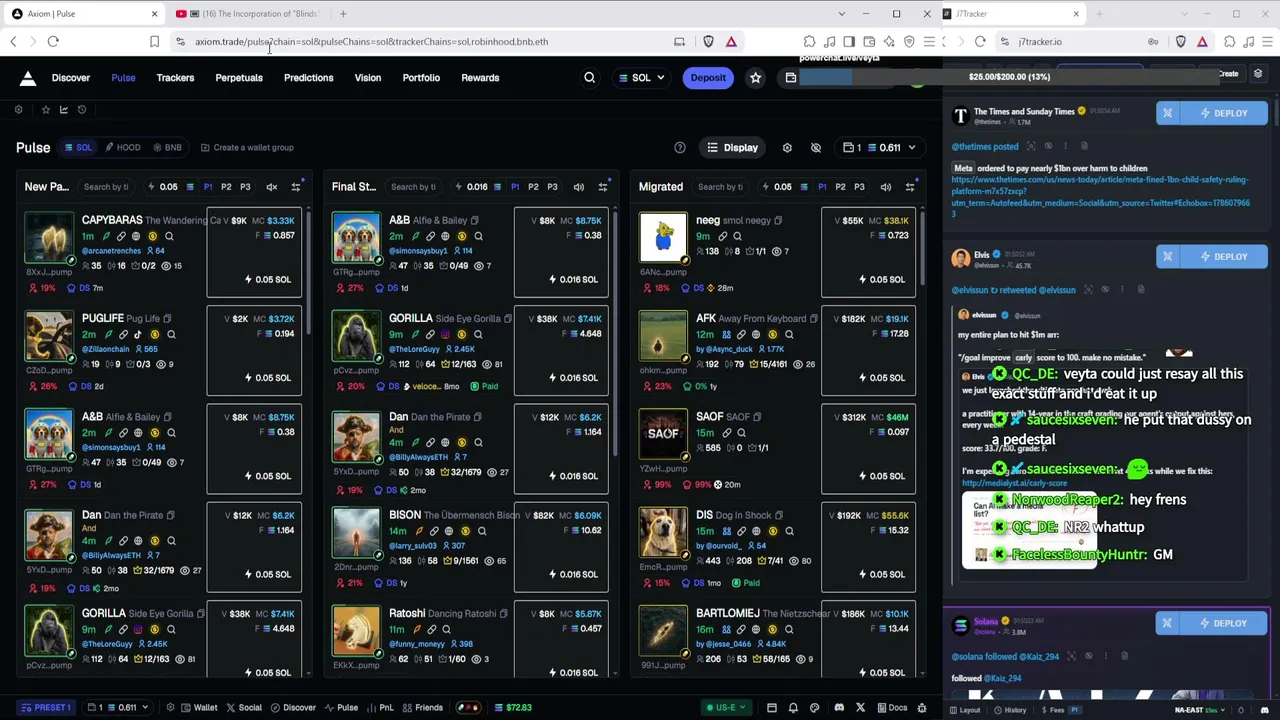Click the browser reload icon for Axiom tab

tap(53, 42)
